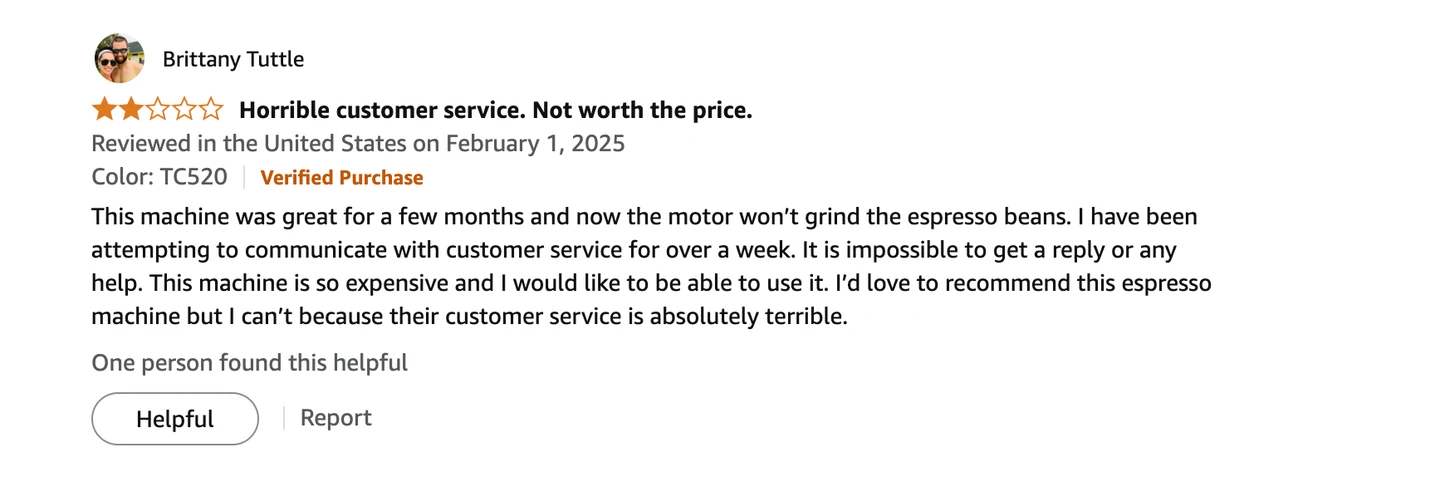This screenshot has height=477, width=1440.
Task: Click Brittany Tuttle's profile avatar picture
Action: pyautogui.click(x=119, y=59)
